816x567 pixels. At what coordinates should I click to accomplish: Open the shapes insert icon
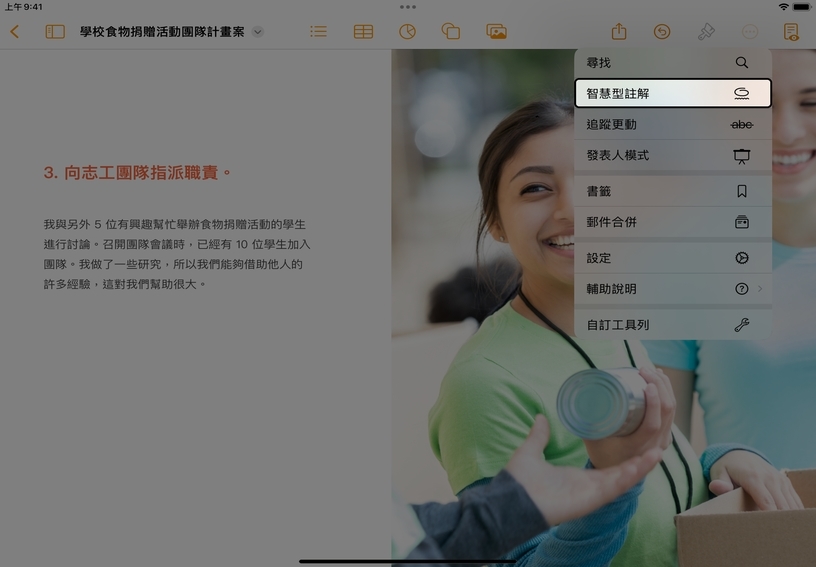pos(451,32)
